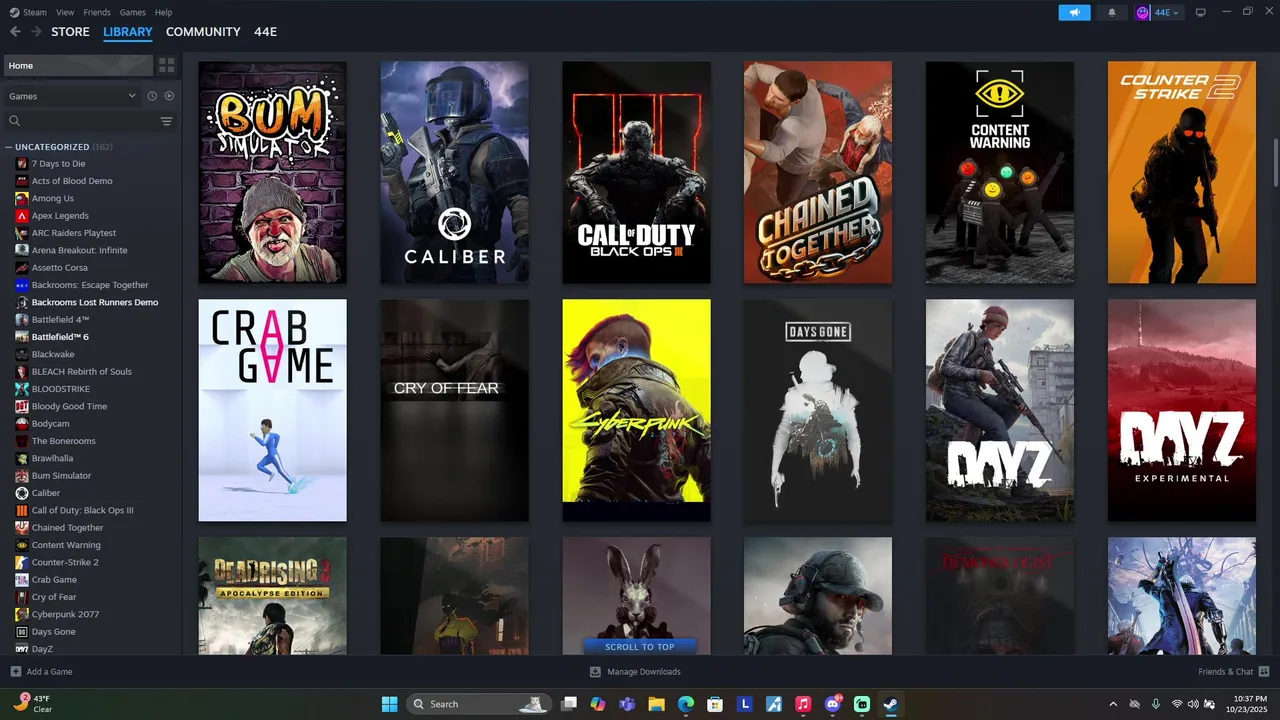Open Call of Duty Black Ops III cover
The image size is (1280, 720).
pos(637,172)
